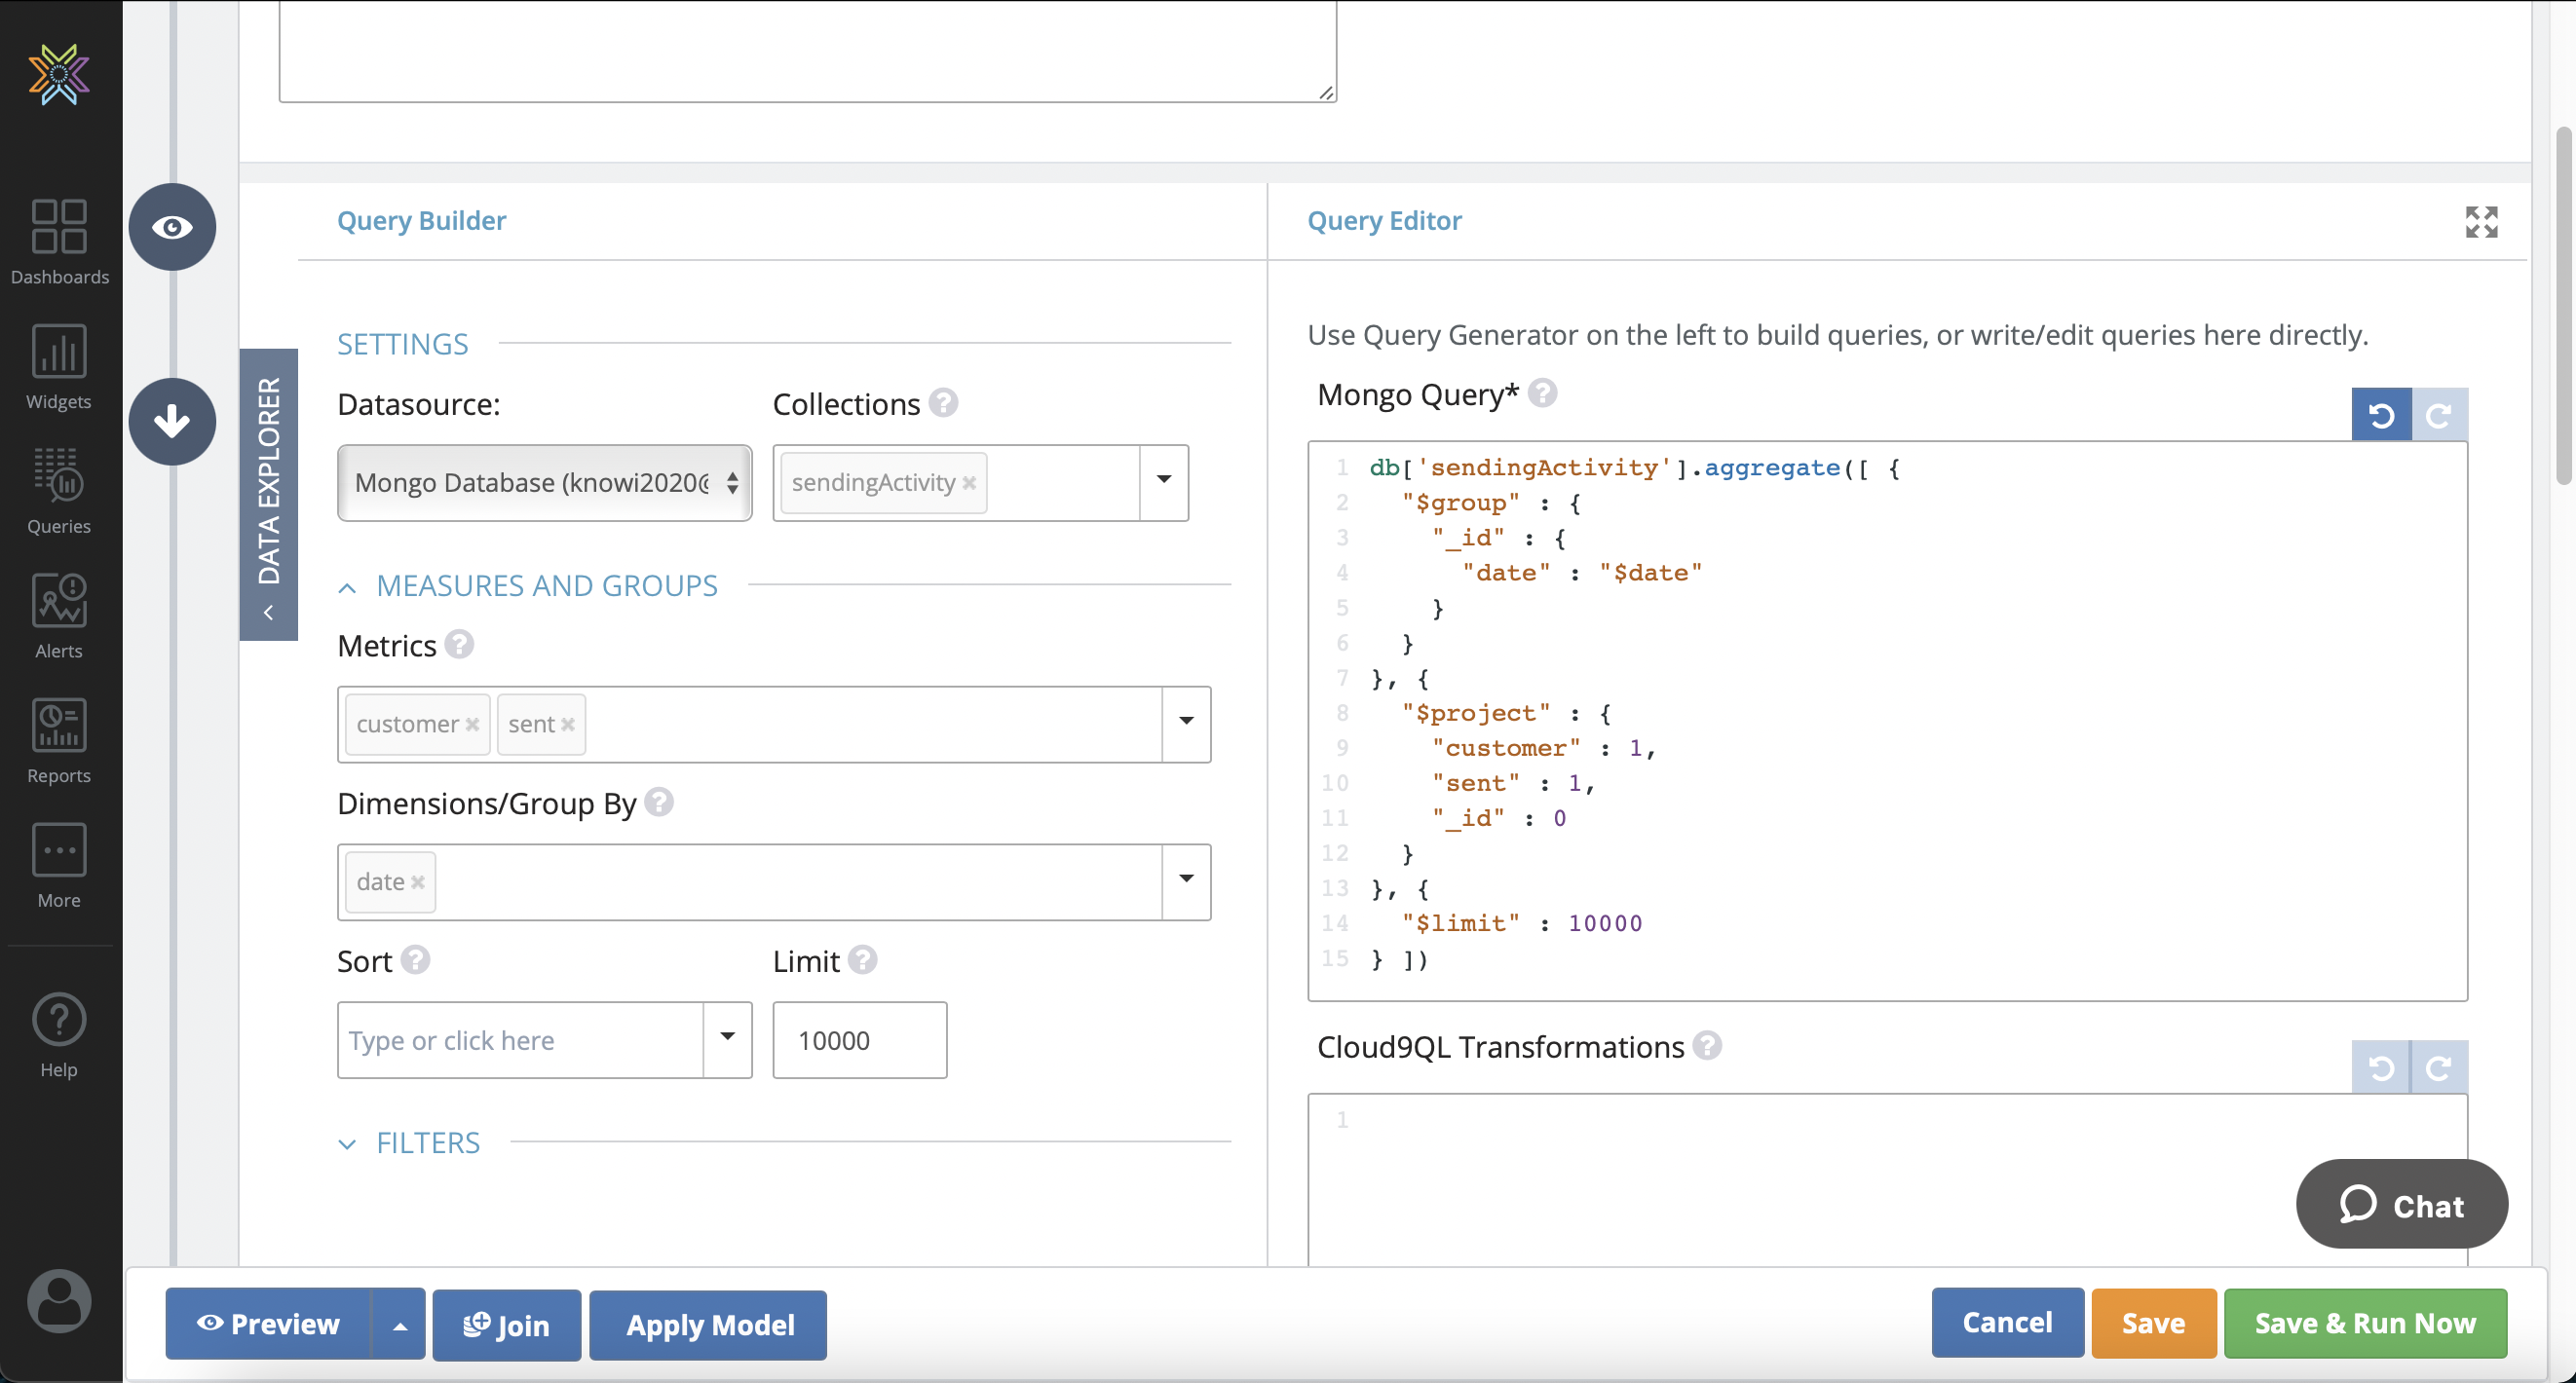Open the Collections dropdown
2576x1383 pixels.
click(x=1163, y=482)
